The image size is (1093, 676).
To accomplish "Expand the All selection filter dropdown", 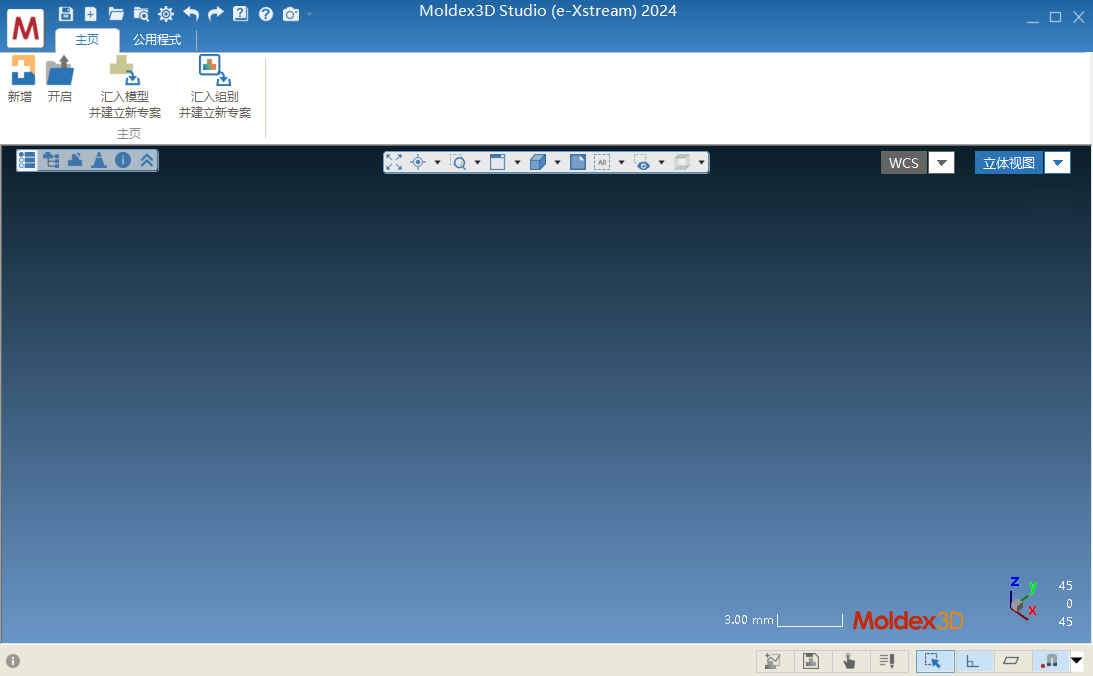I will pyautogui.click(x=621, y=162).
